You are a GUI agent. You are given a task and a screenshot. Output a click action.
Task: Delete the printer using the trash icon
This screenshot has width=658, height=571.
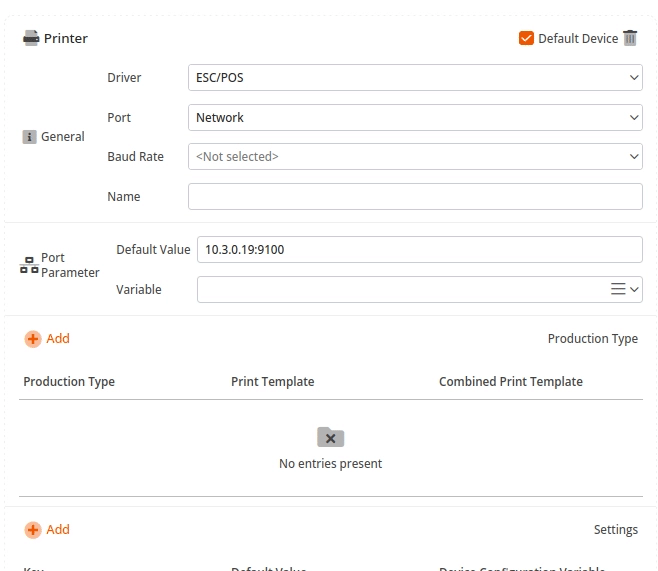[x=630, y=38]
